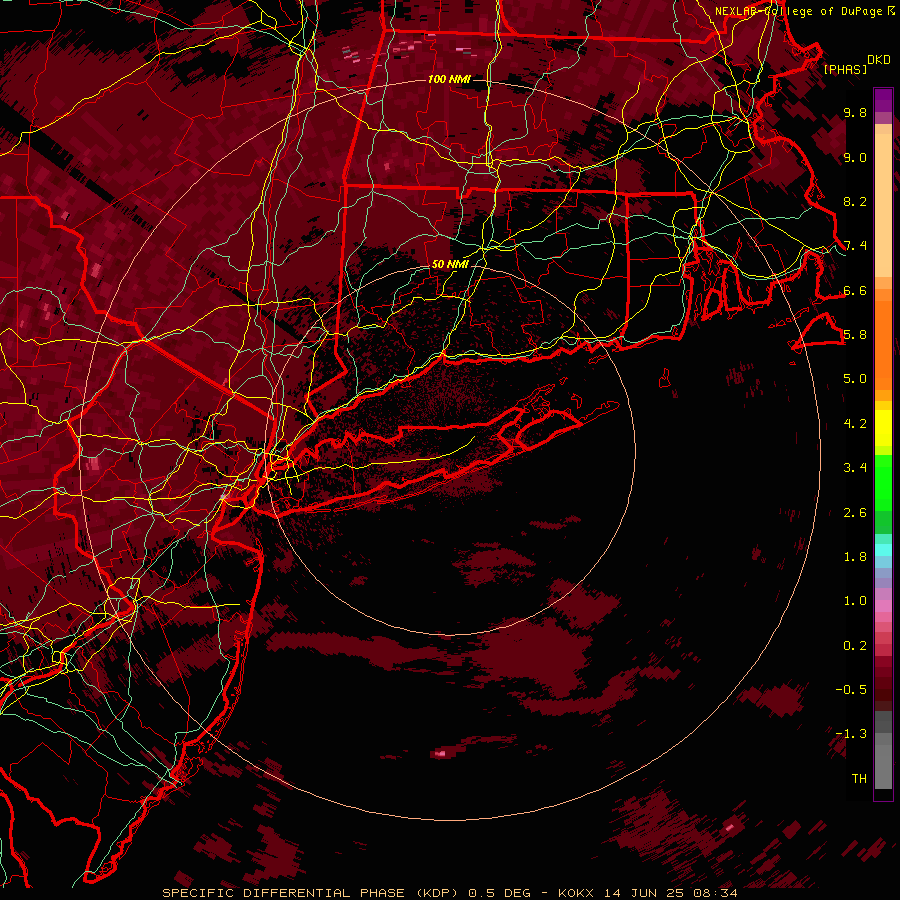900x900 pixels.
Task: Click the 6.6 value on color scale
Action: [855, 290]
